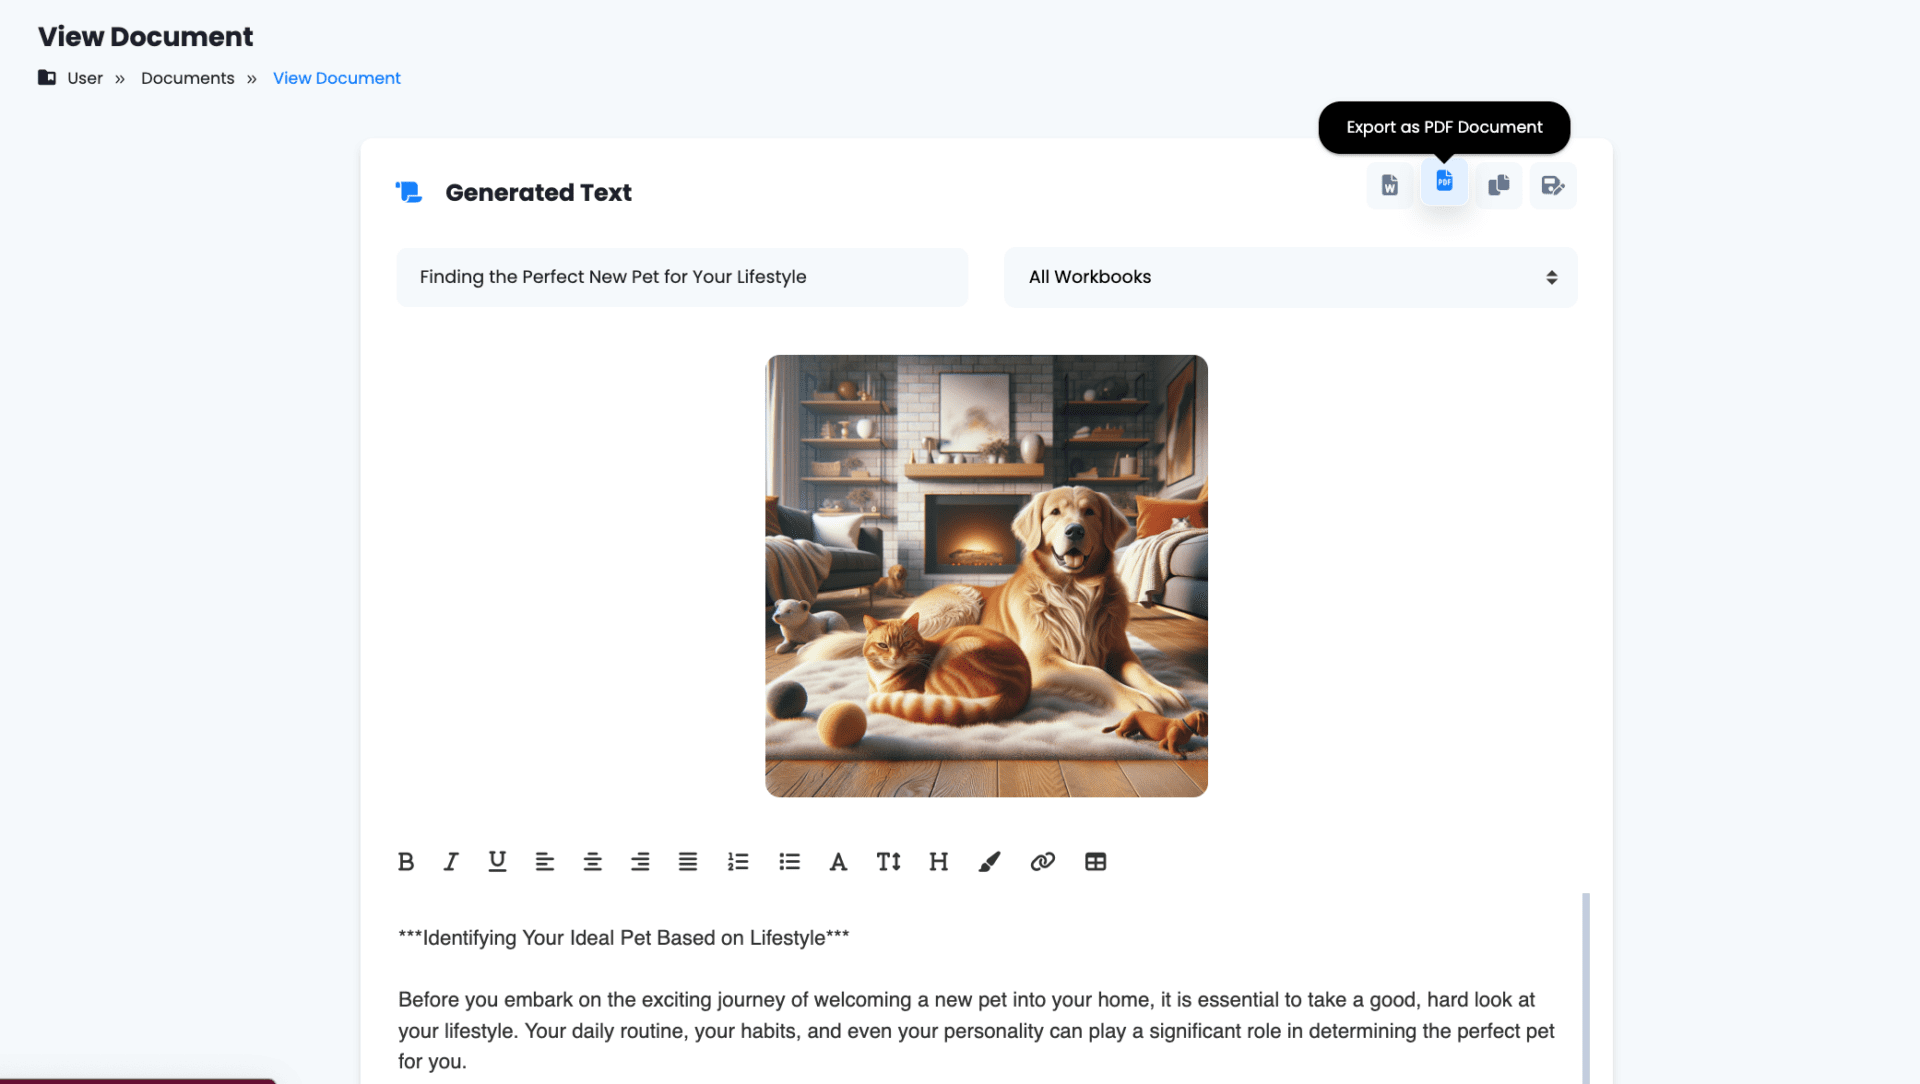Insert a link with chain icon
Image resolution: width=1920 pixels, height=1084 pixels.
1042,861
